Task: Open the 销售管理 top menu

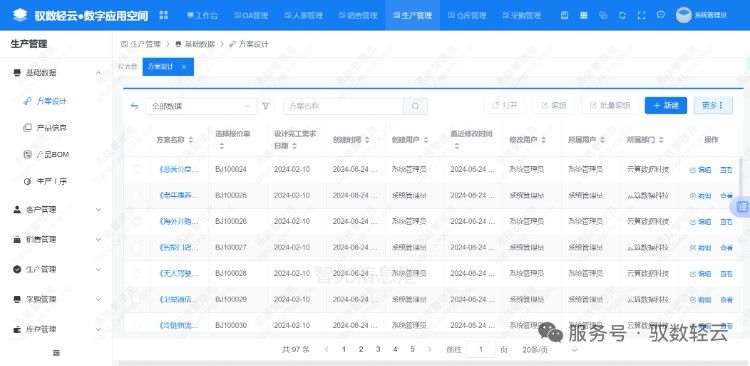Action: (x=358, y=15)
